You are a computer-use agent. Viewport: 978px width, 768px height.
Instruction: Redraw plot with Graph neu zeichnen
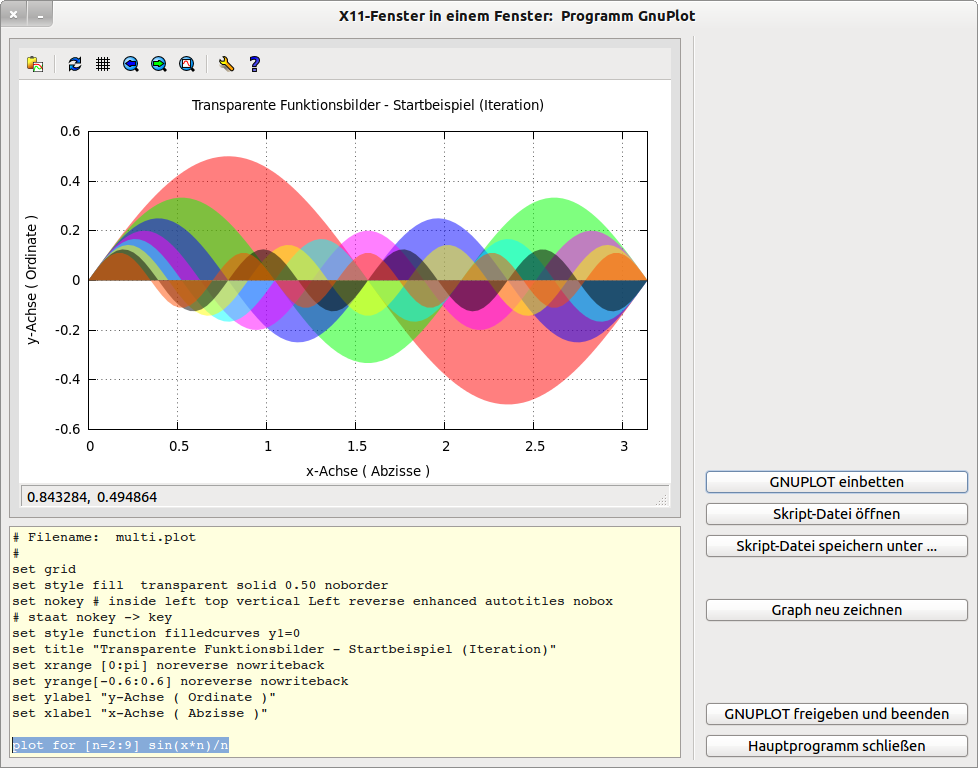point(836,610)
